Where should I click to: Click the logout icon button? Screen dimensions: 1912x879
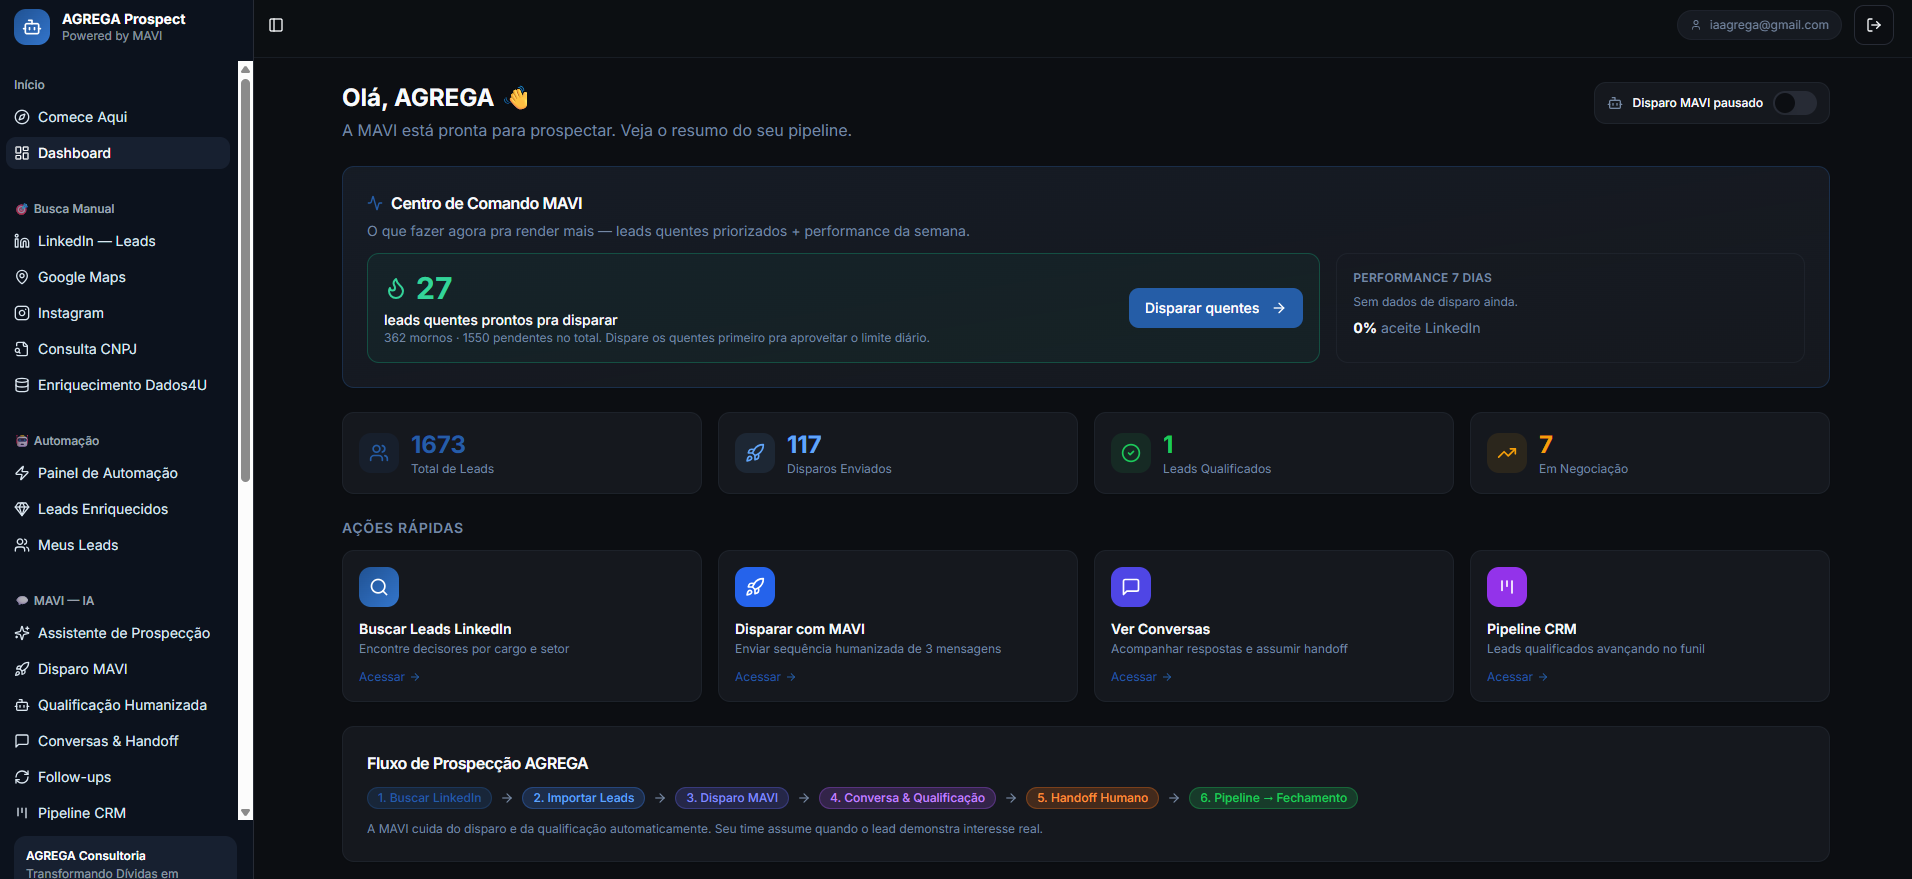[1873, 25]
